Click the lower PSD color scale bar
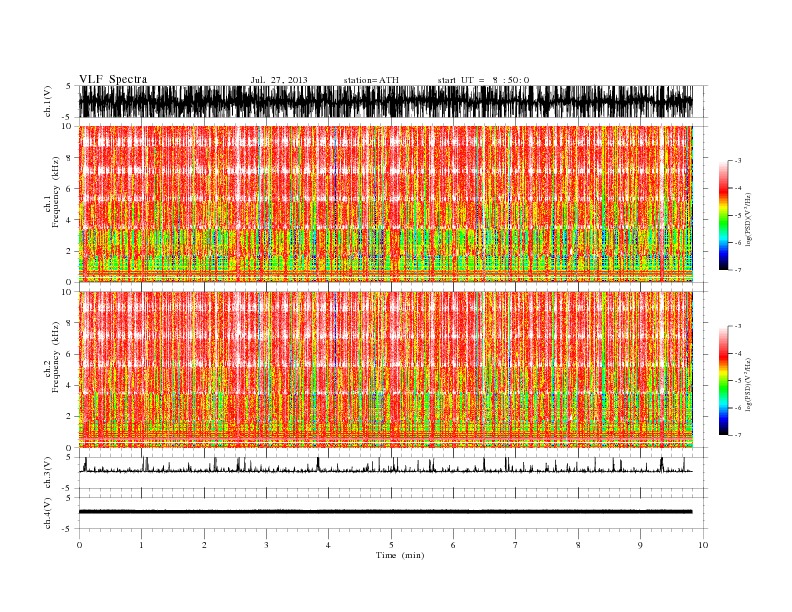Viewport: 792px width, 612px height. click(723, 381)
